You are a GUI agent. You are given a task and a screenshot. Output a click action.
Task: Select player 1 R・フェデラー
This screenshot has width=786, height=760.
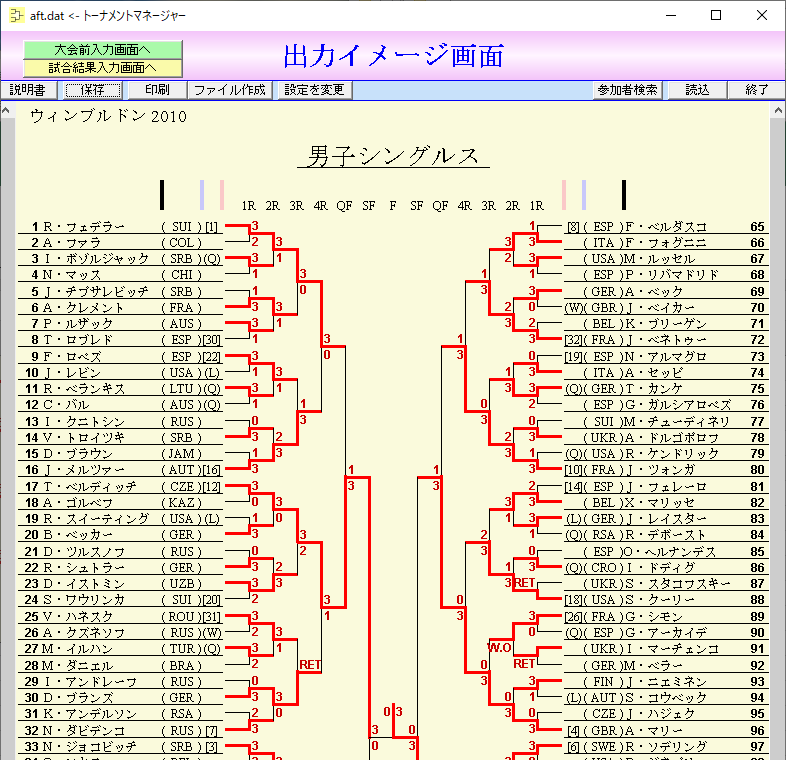pyautogui.click(x=120, y=227)
